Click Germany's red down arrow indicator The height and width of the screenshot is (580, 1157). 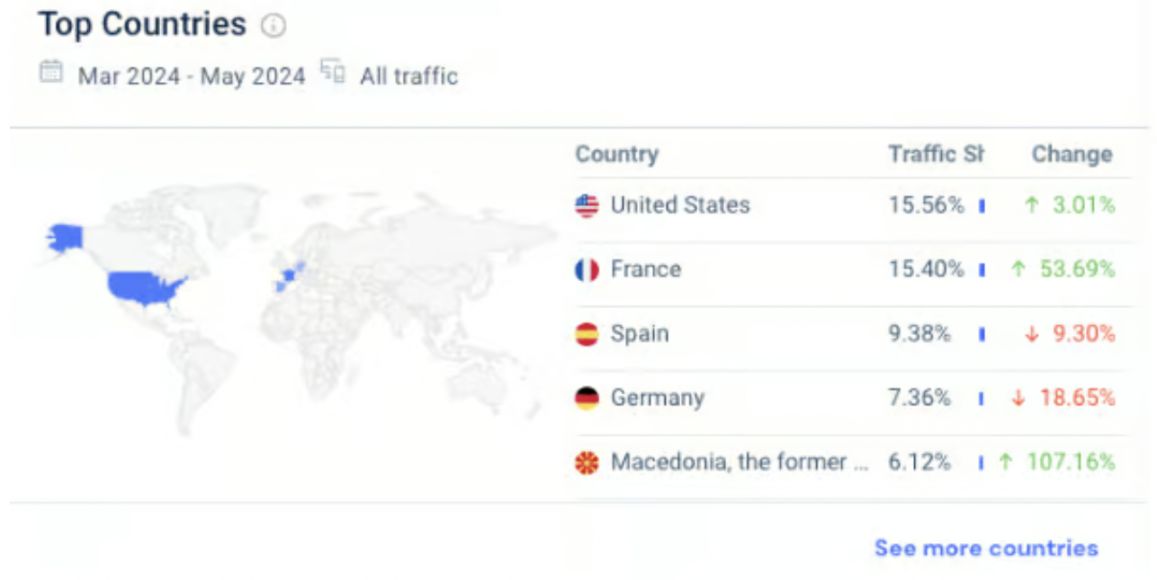(x=1019, y=398)
